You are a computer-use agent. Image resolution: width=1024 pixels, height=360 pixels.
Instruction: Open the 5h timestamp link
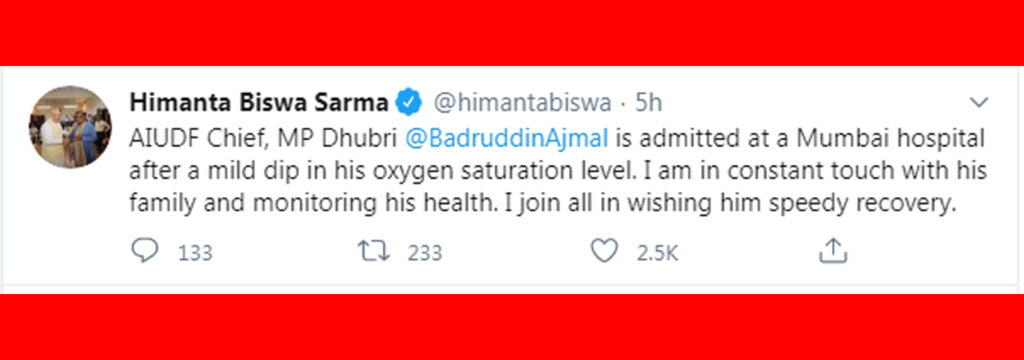(648, 103)
